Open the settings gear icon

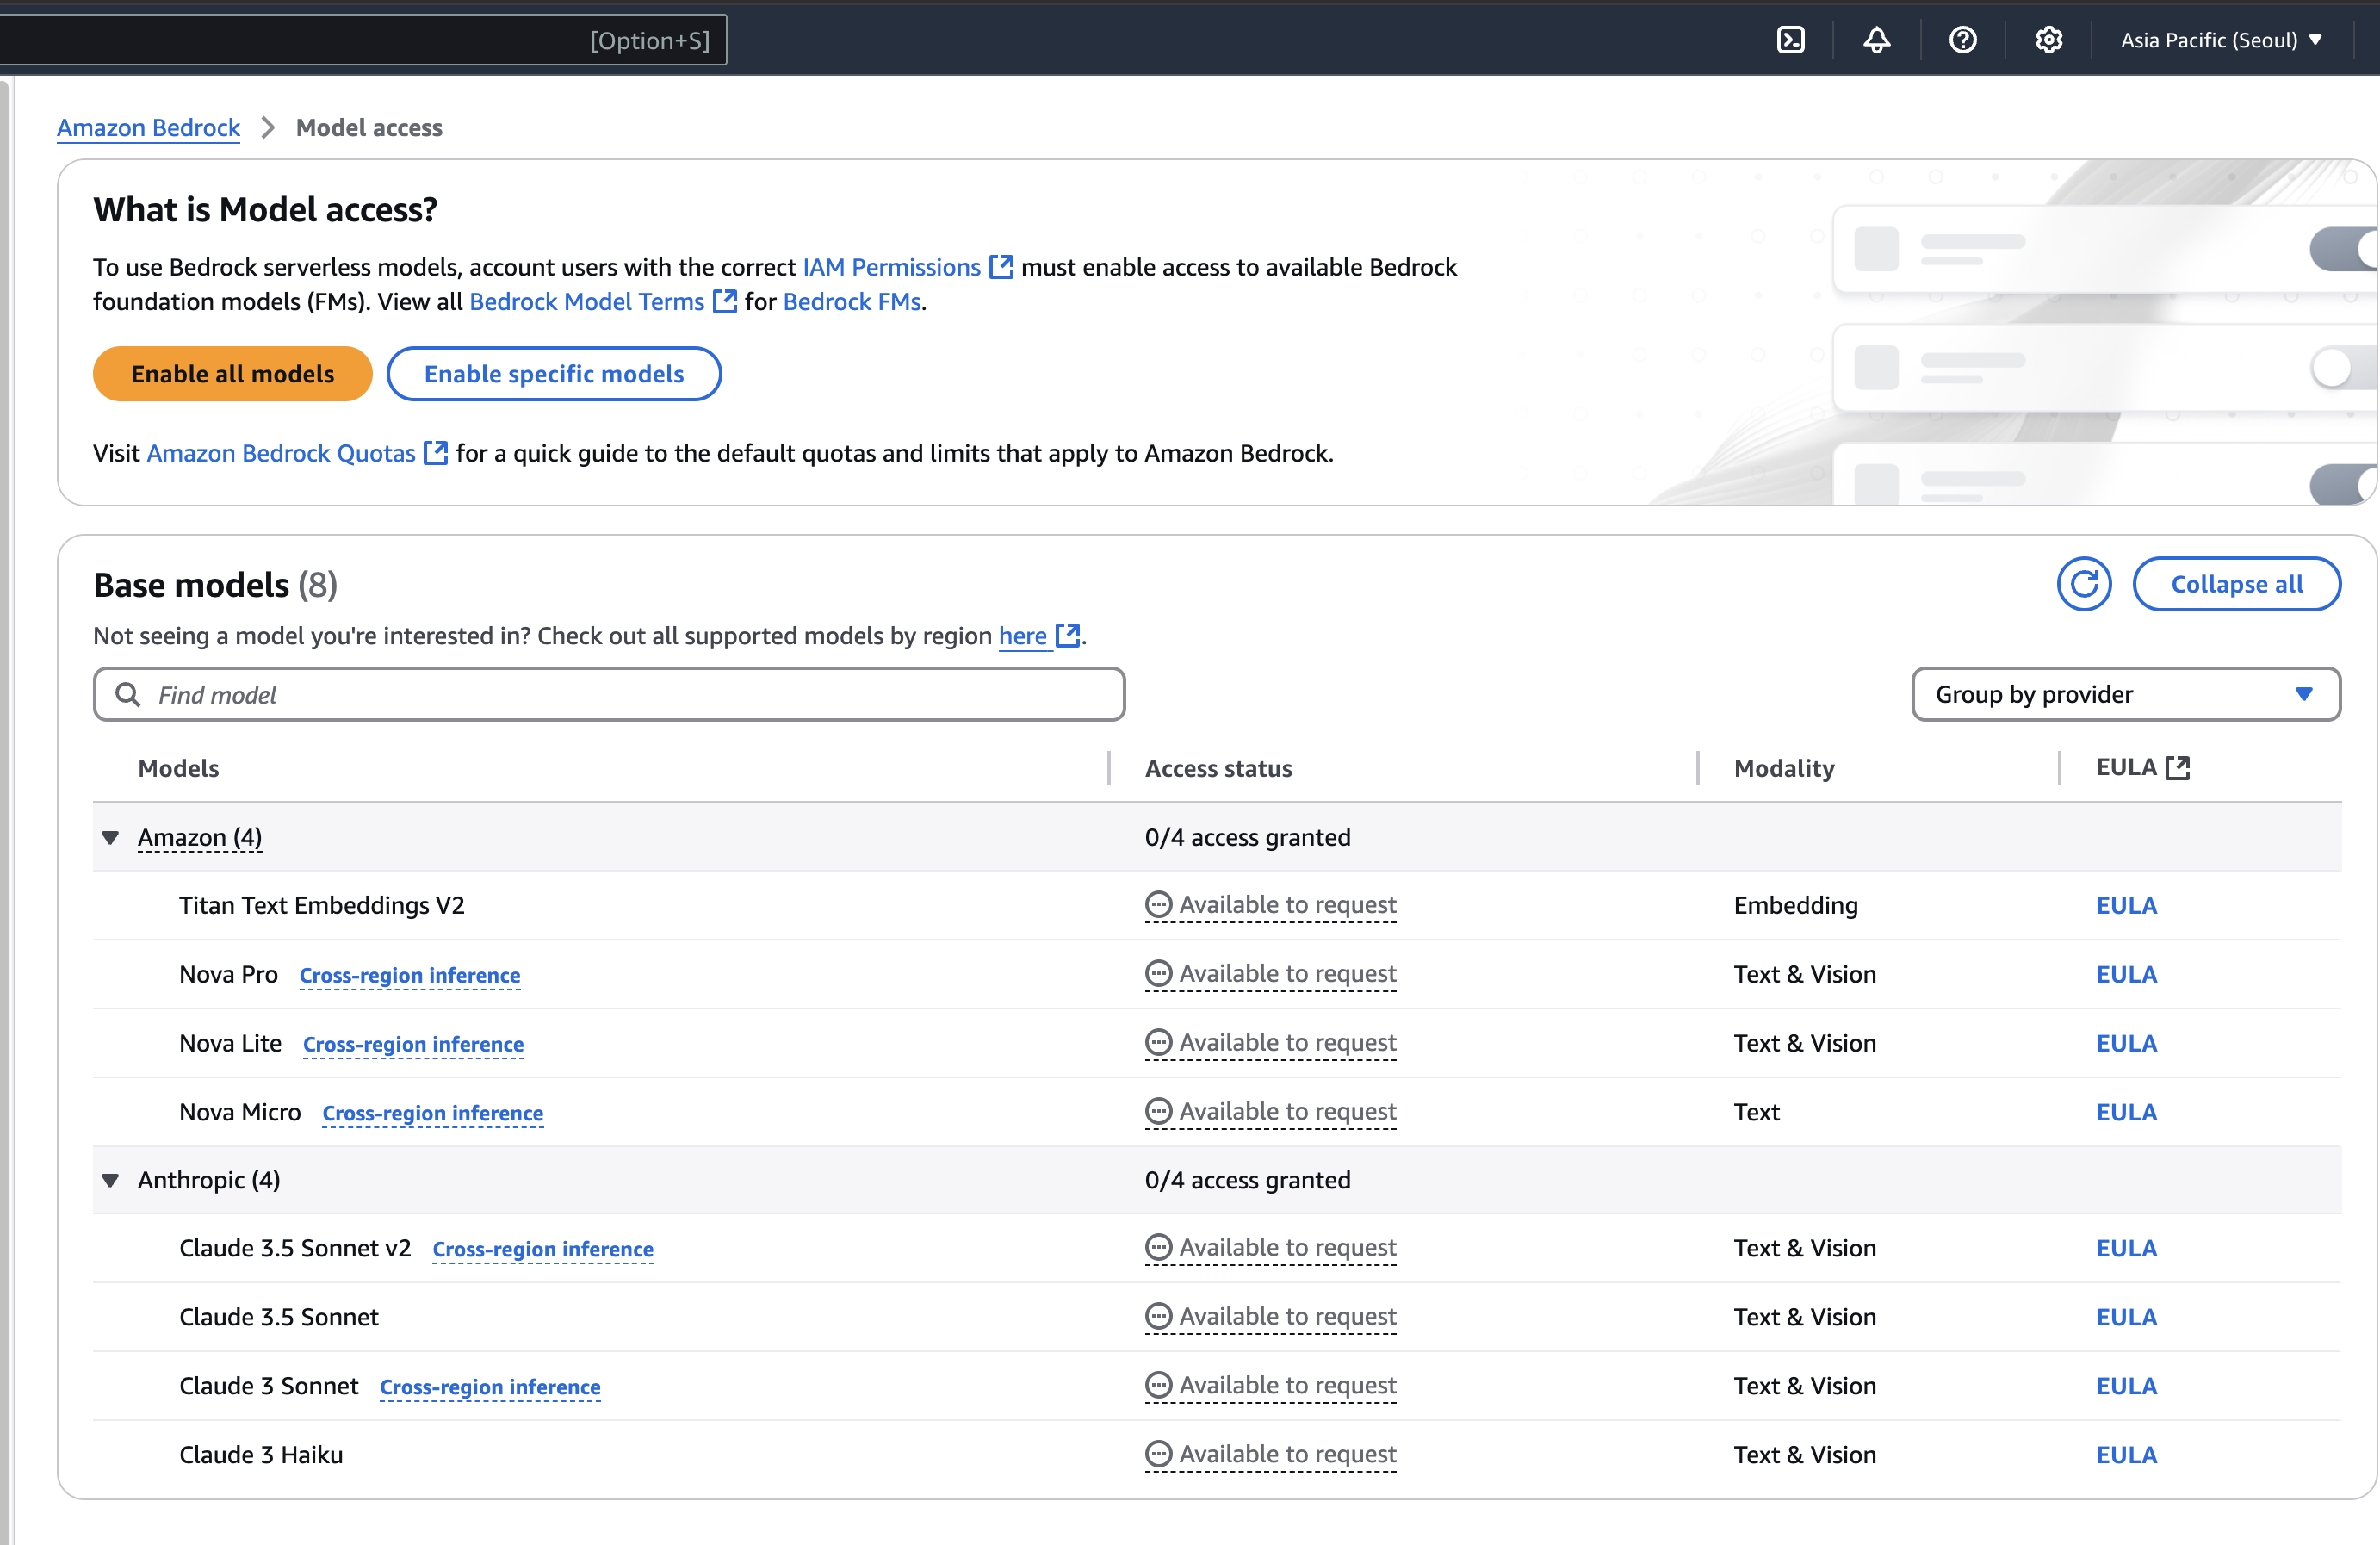2048,40
